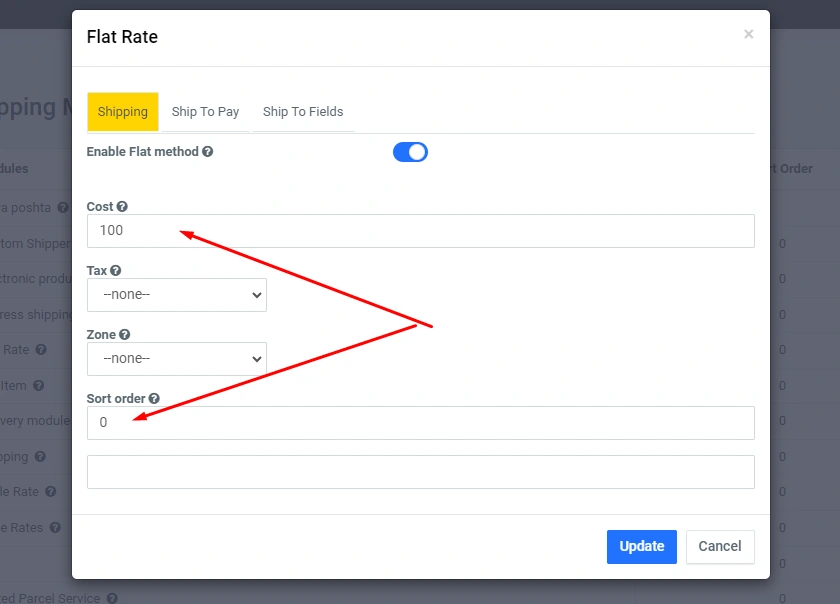Open the Tax dropdown
The height and width of the screenshot is (604, 840).
(x=177, y=295)
